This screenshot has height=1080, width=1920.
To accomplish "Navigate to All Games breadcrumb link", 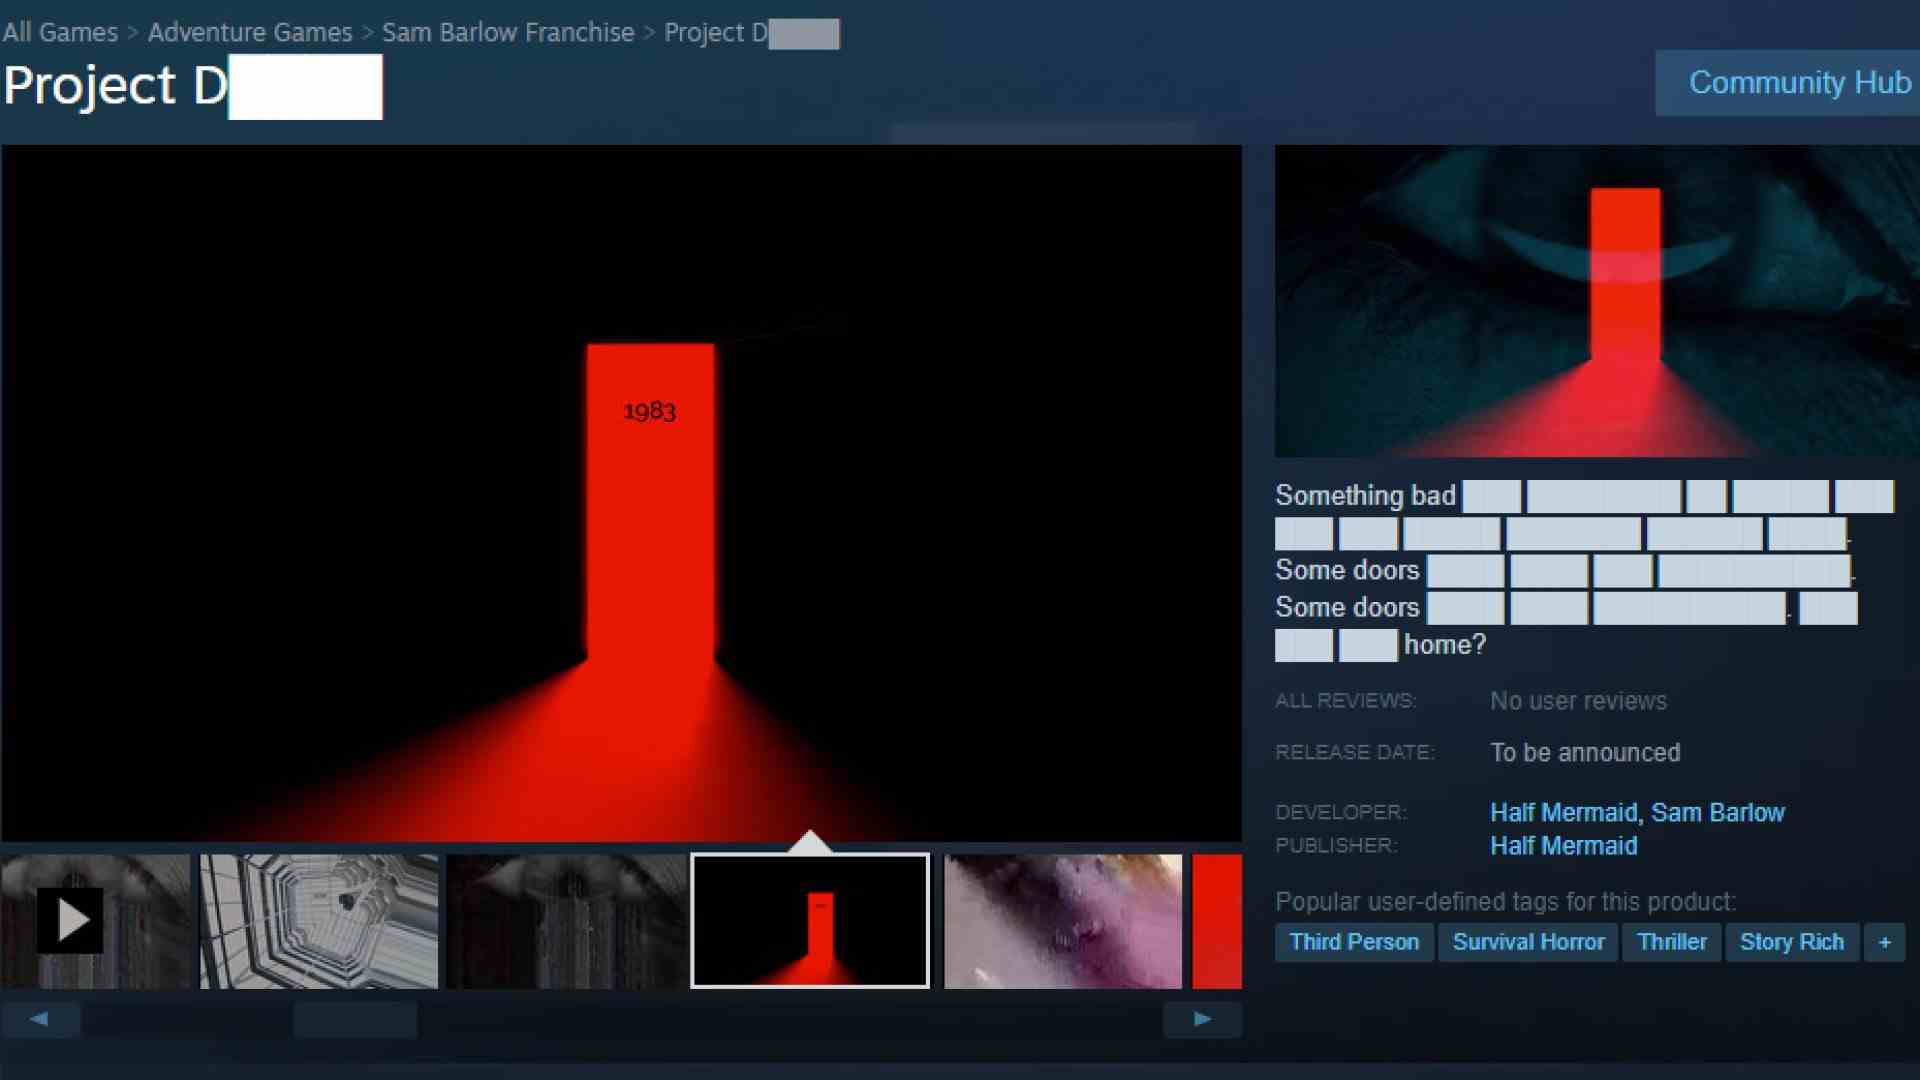I will 57,30.
